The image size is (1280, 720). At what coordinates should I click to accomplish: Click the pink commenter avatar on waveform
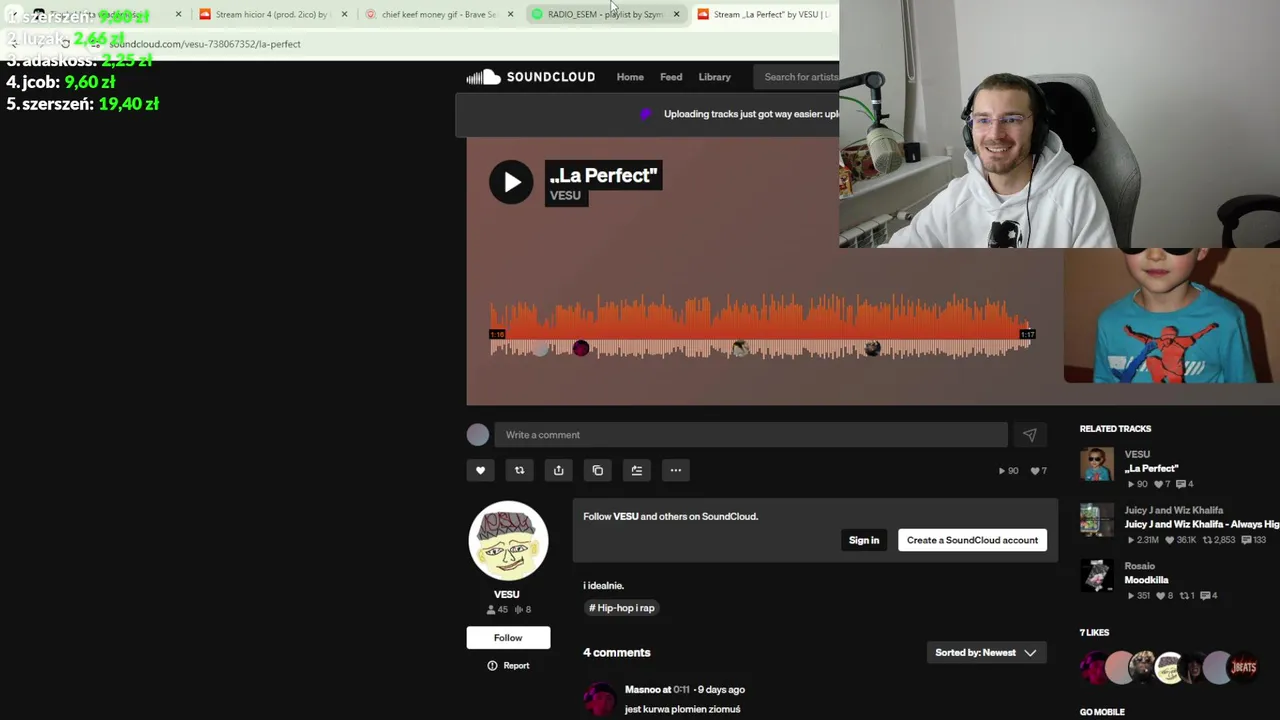click(581, 348)
